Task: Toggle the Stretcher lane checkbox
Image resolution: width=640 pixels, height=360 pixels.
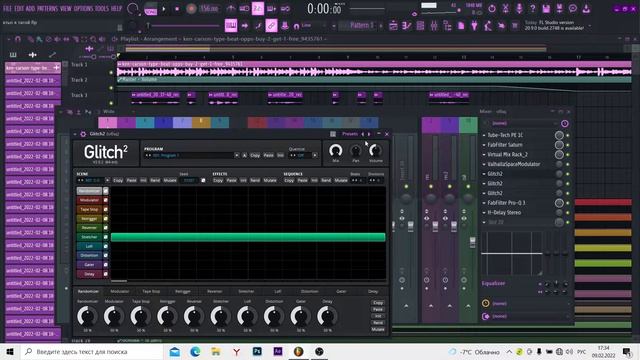Action: pos(106,237)
